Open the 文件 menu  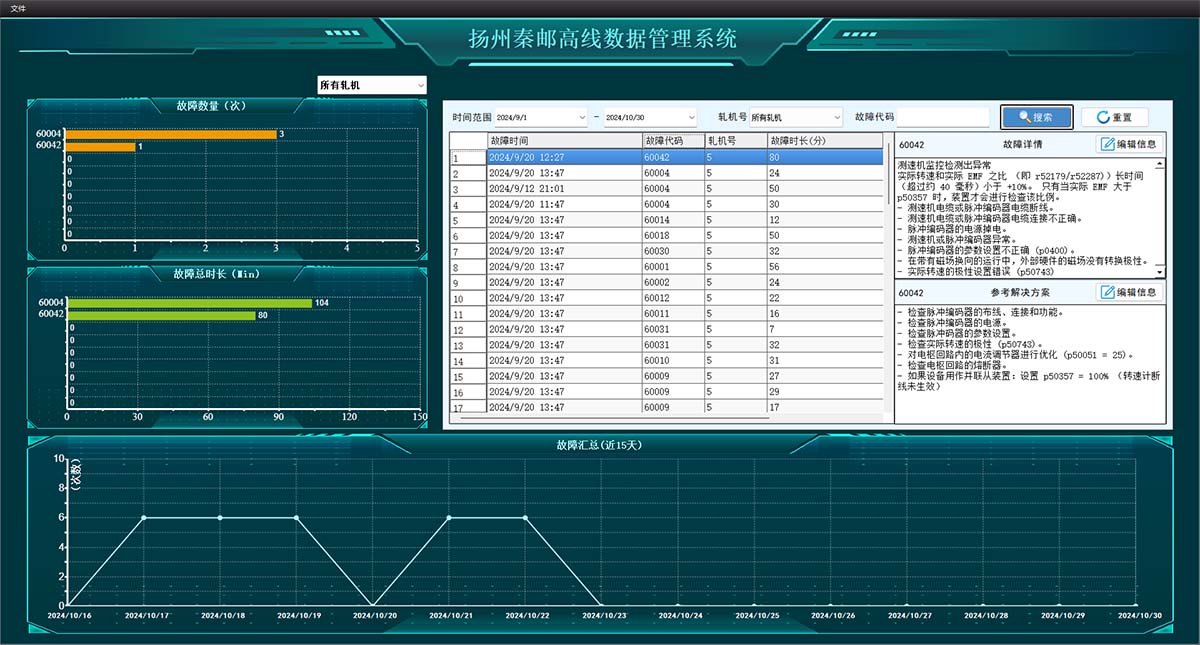point(18,7)
